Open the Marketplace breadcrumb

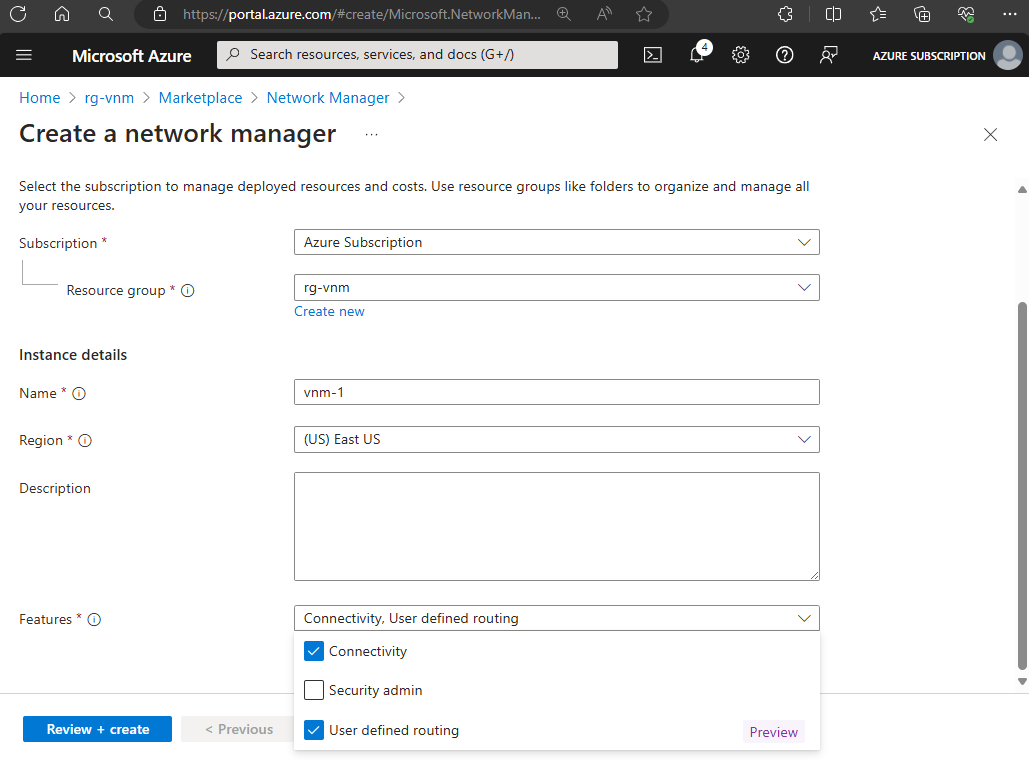coord(200,97)
